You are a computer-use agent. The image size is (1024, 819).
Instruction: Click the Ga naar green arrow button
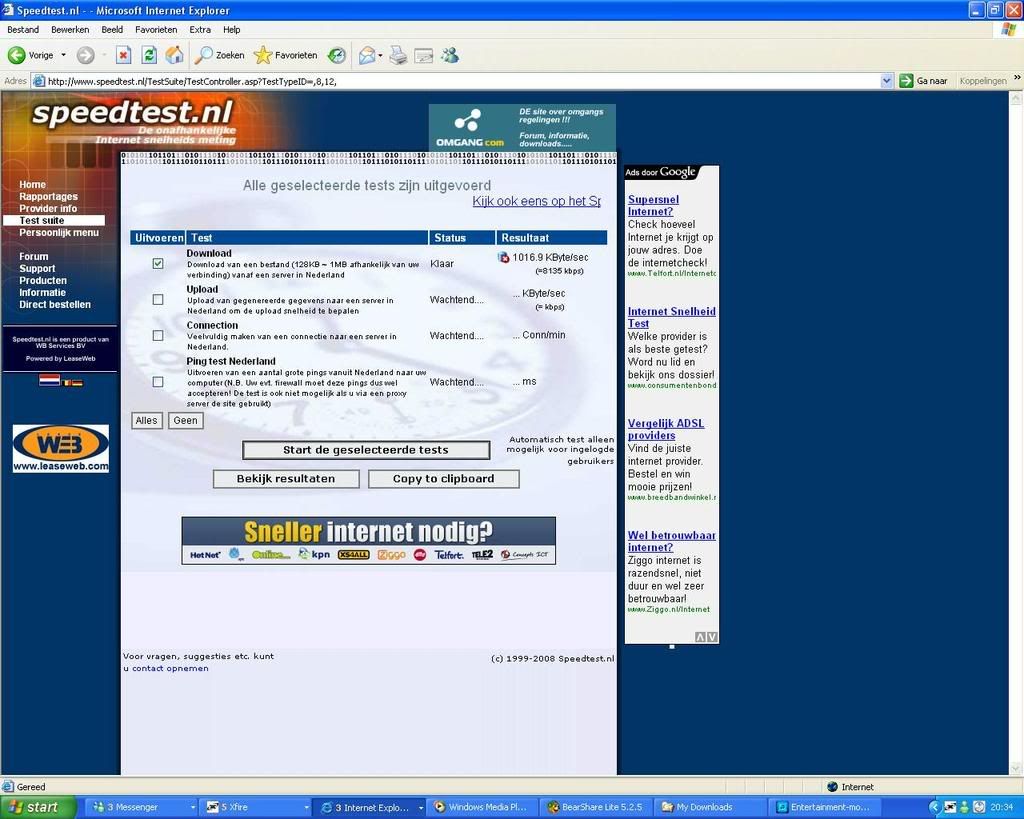pos(906,81)
